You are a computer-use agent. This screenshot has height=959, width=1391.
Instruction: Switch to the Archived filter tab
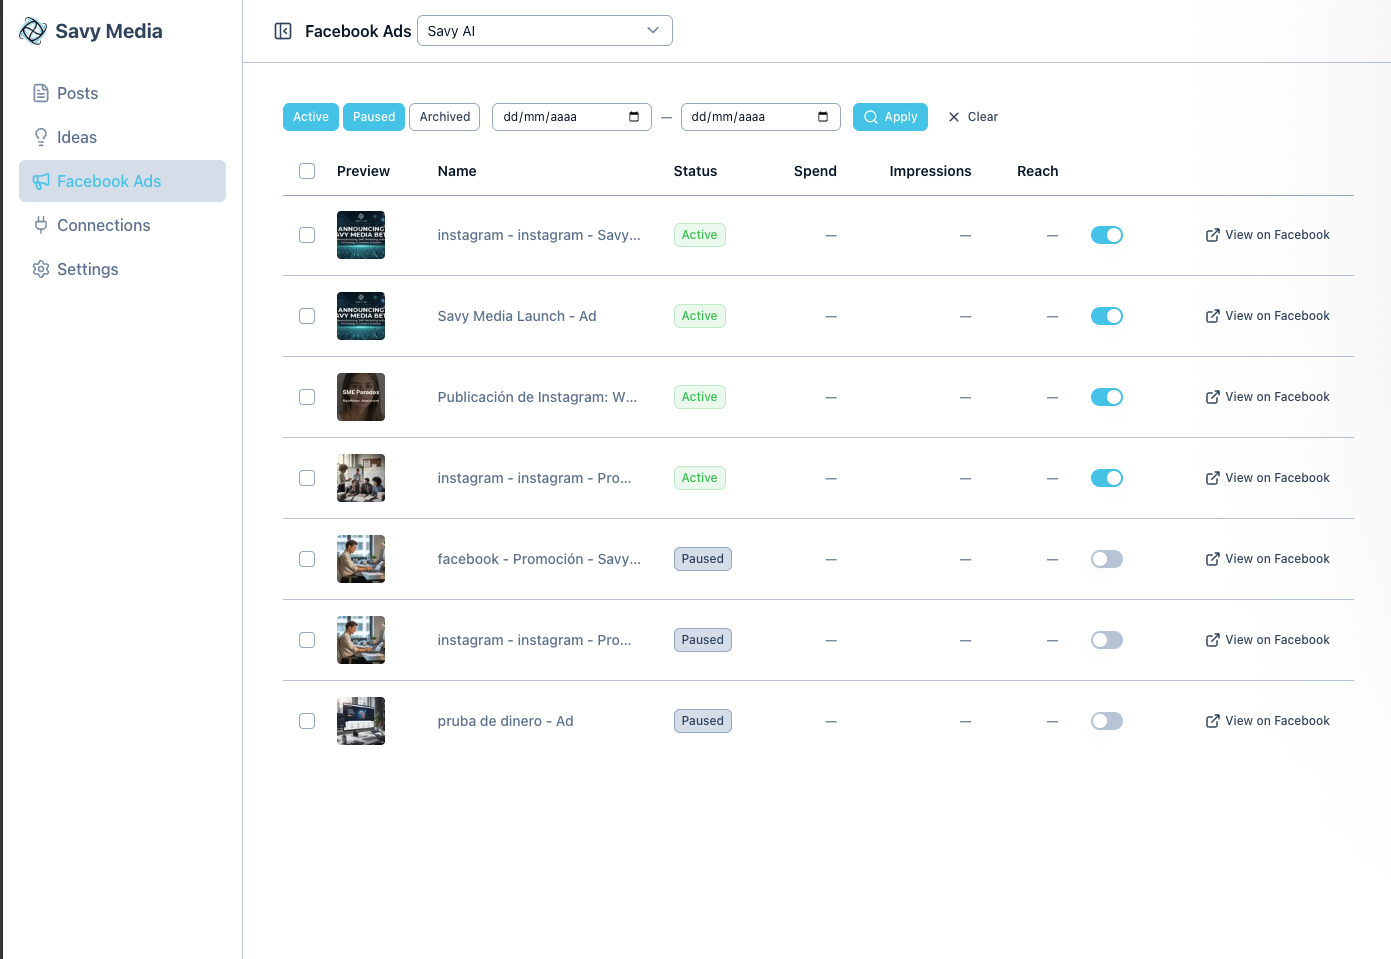(x=444, y=116)
